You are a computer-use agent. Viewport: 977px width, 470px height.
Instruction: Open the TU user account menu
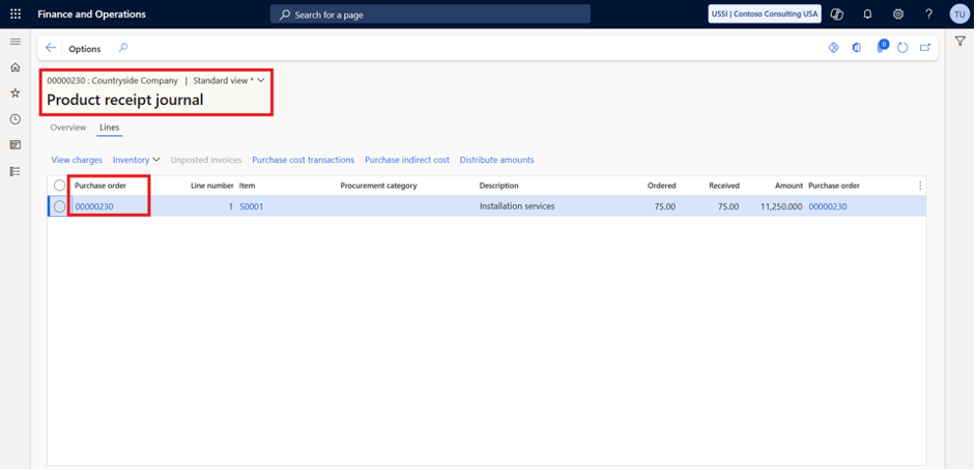tap(960, 14)
